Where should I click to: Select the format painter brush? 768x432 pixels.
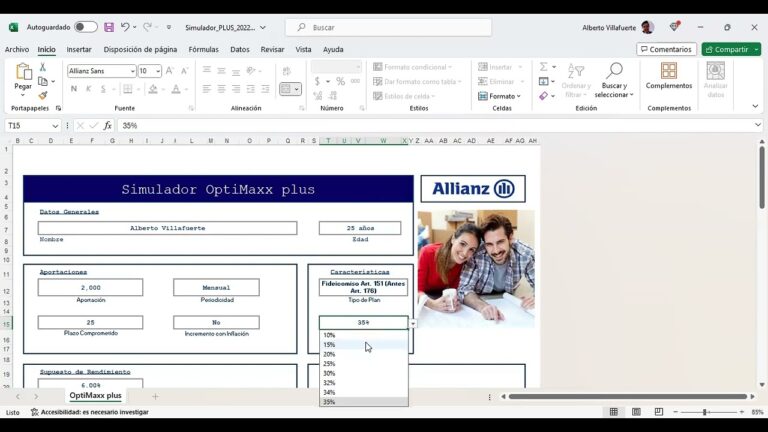(43, 96)
